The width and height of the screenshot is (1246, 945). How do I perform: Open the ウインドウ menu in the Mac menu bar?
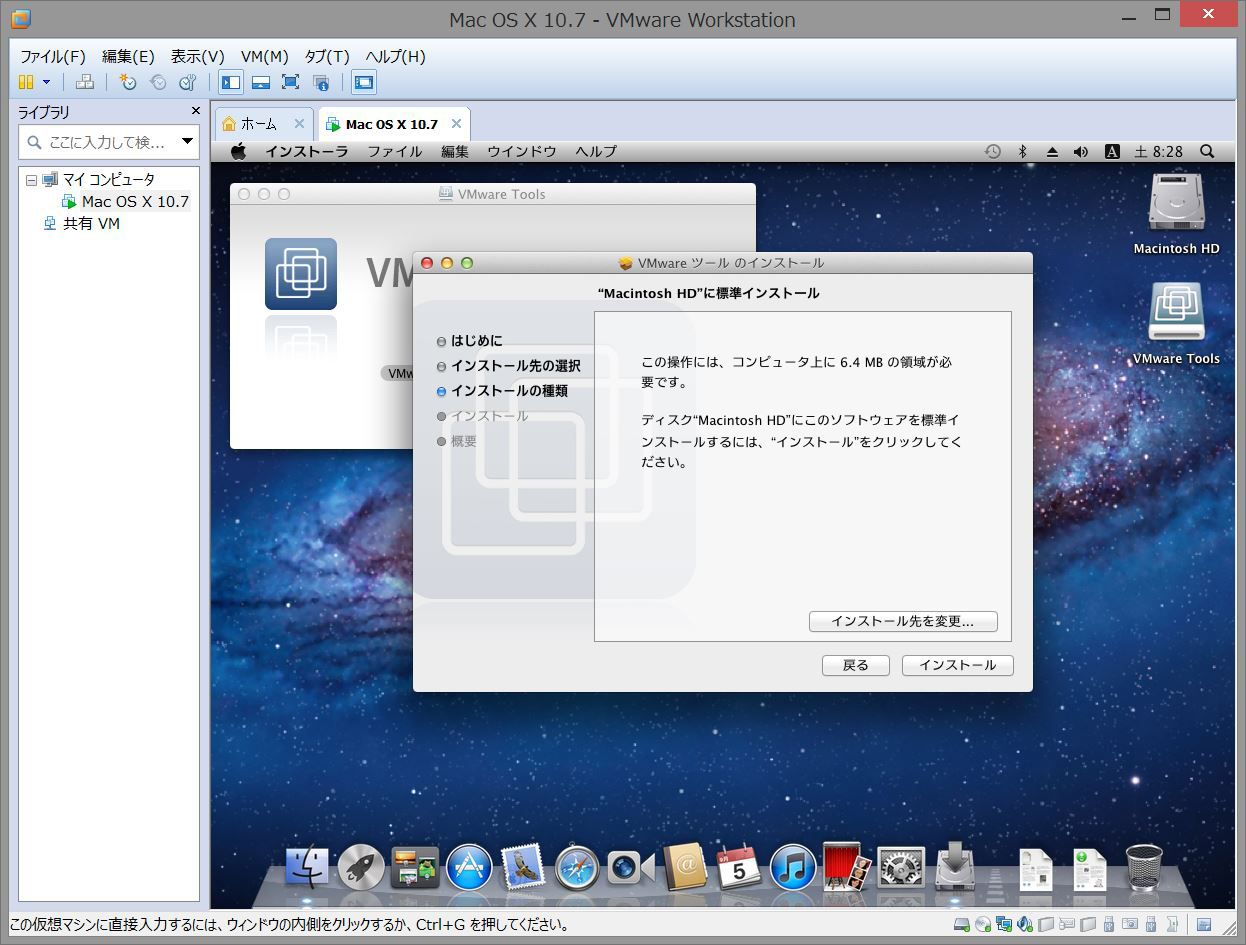point(522,151)
